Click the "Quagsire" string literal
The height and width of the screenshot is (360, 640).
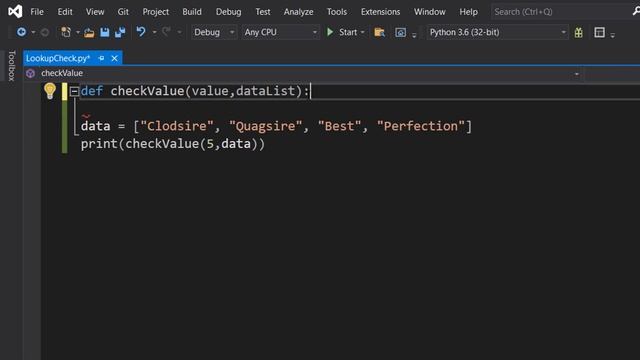coord(265,126)
